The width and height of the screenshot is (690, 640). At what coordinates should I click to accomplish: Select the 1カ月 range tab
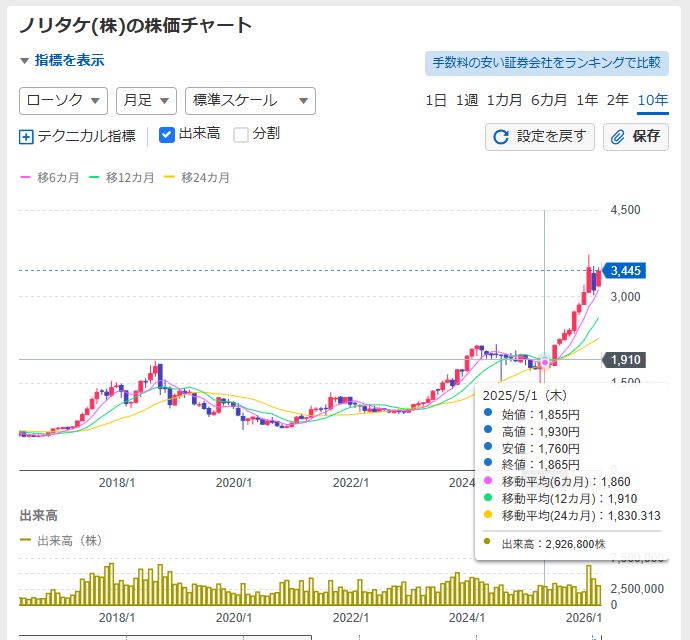[x=504, y=100]
